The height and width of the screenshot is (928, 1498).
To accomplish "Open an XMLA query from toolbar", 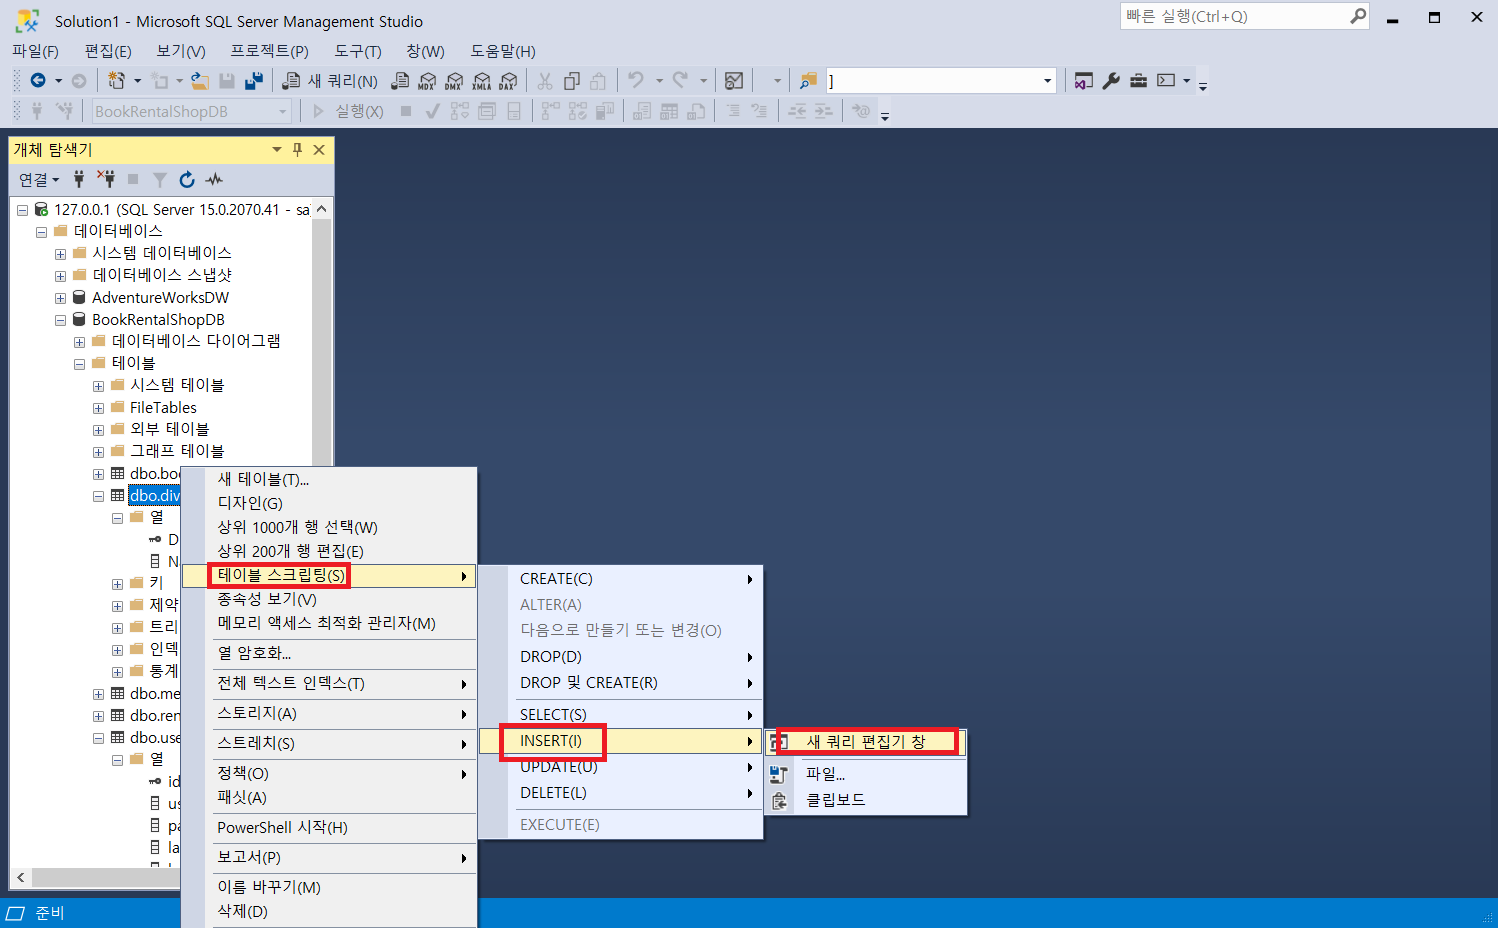I will point(481,80).
